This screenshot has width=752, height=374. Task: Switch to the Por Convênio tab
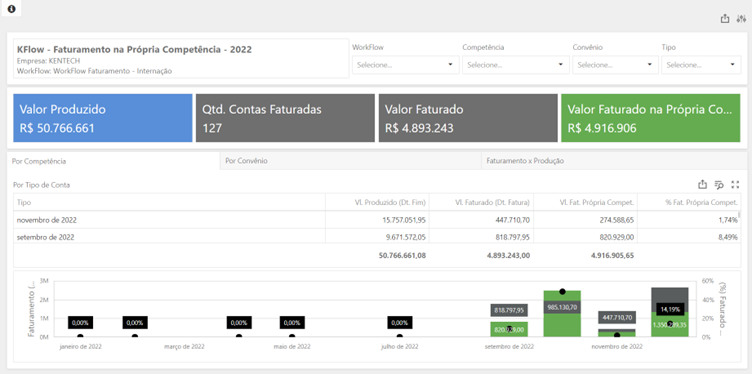[351, 161]
